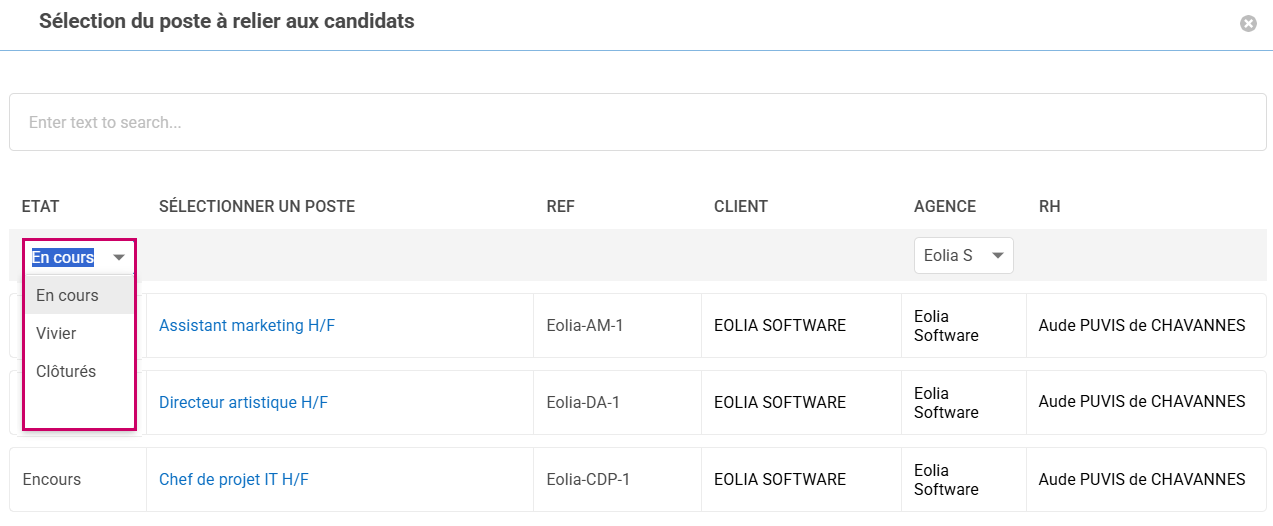This screenshot has height=526, width=1273.
Task: Select the 'Vivier' option
Action: click(x=57, y=333)
